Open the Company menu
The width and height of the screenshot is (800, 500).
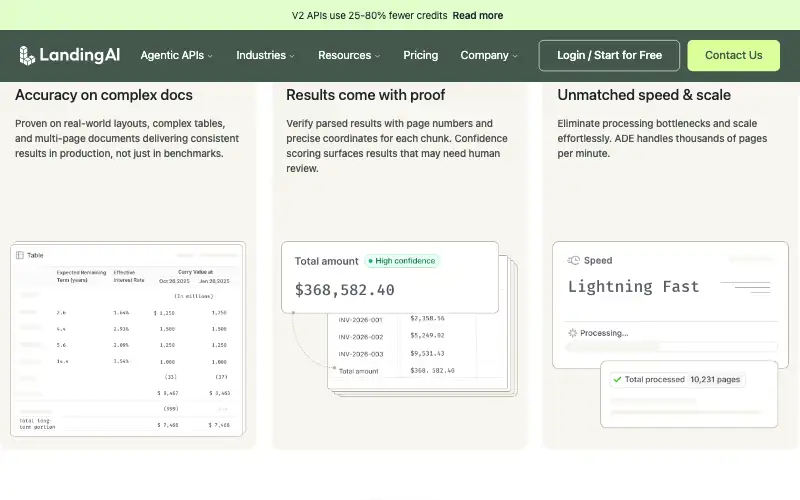point(489,55)
